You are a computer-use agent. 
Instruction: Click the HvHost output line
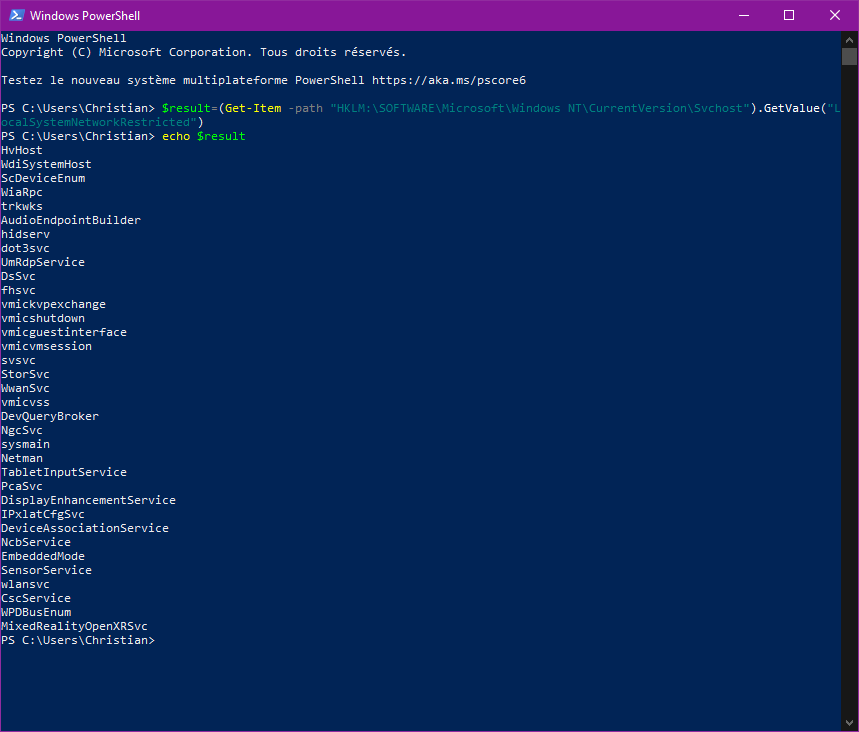(21, 150)
